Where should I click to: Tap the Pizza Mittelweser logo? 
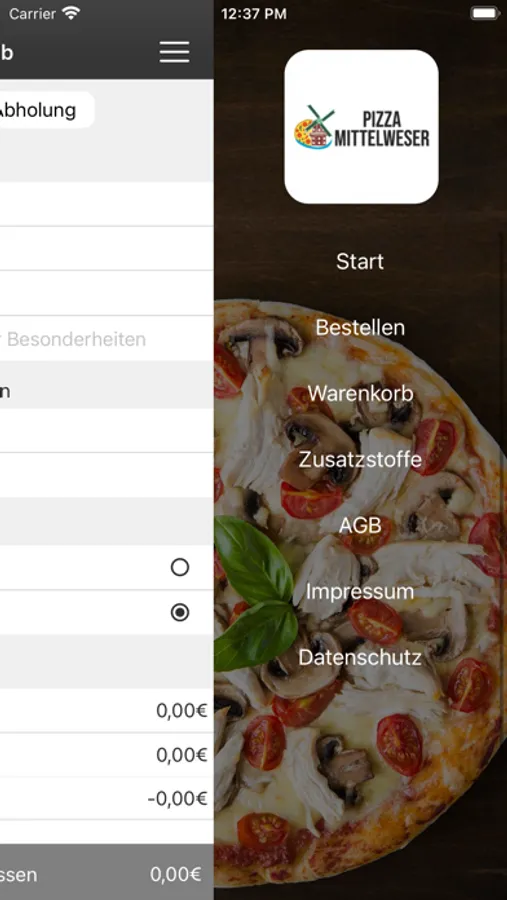[361, 127]
